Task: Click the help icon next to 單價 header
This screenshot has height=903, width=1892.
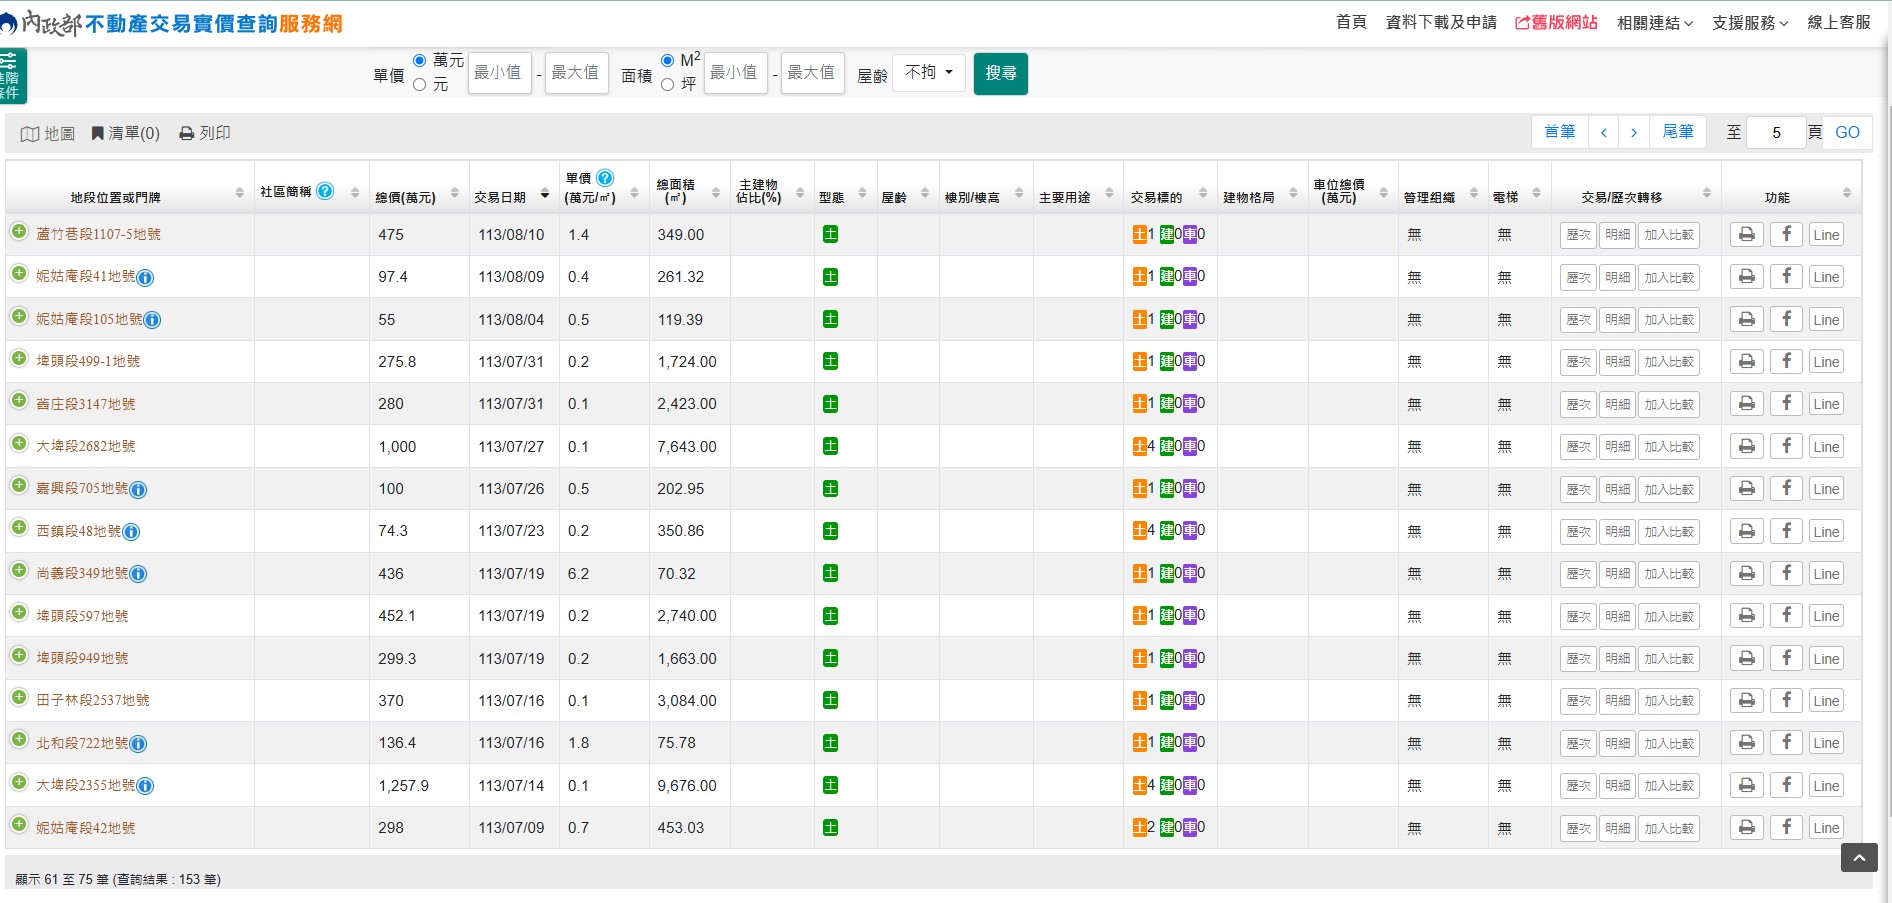Action: (x=604, y=178)
